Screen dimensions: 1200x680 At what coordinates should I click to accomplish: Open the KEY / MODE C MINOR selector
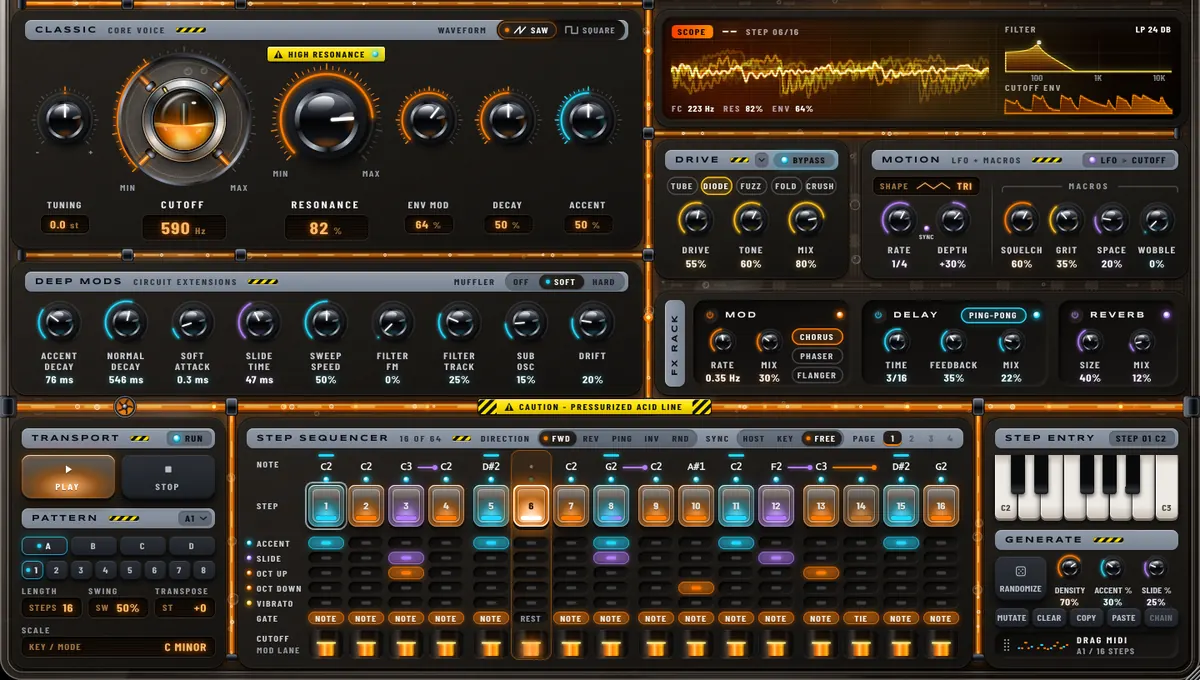pos(118,647)
